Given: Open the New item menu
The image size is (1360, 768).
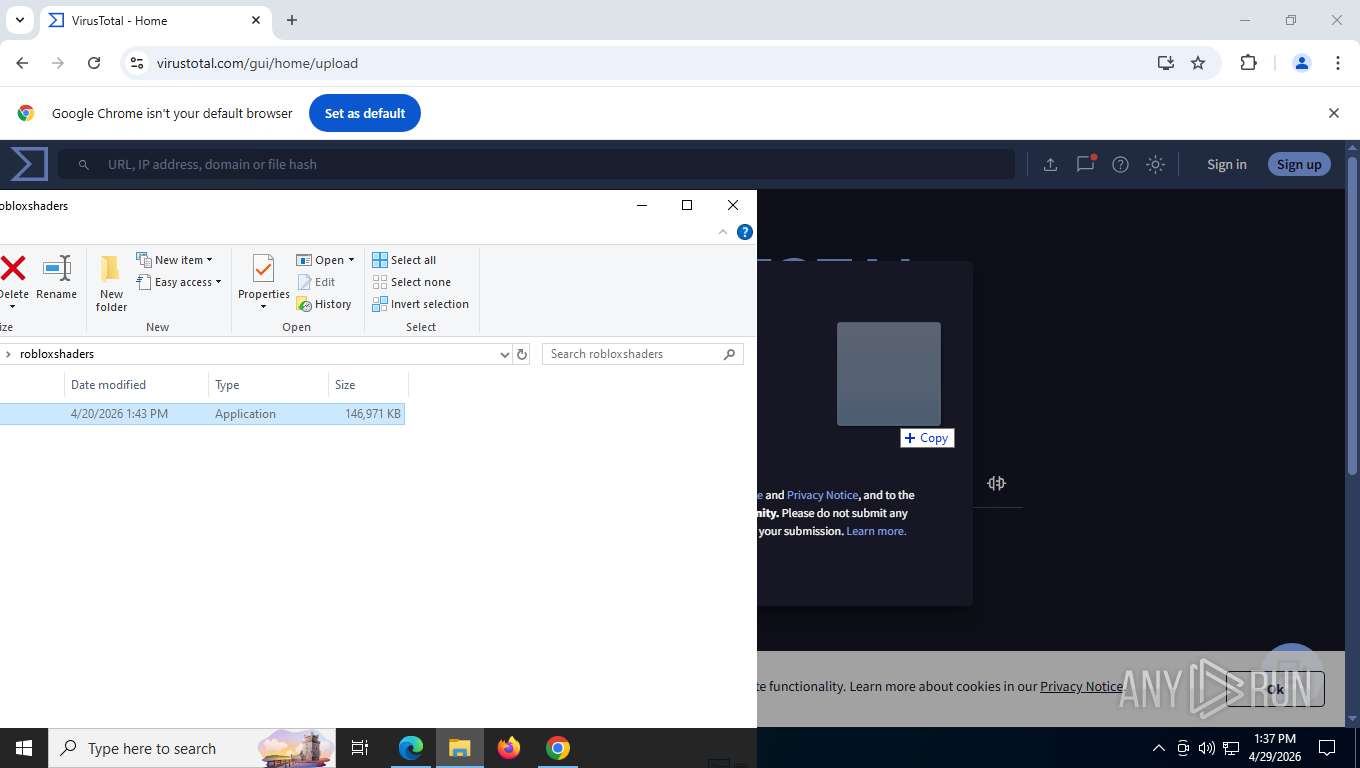Looking at the screenshot, I should tap(174, 260).
